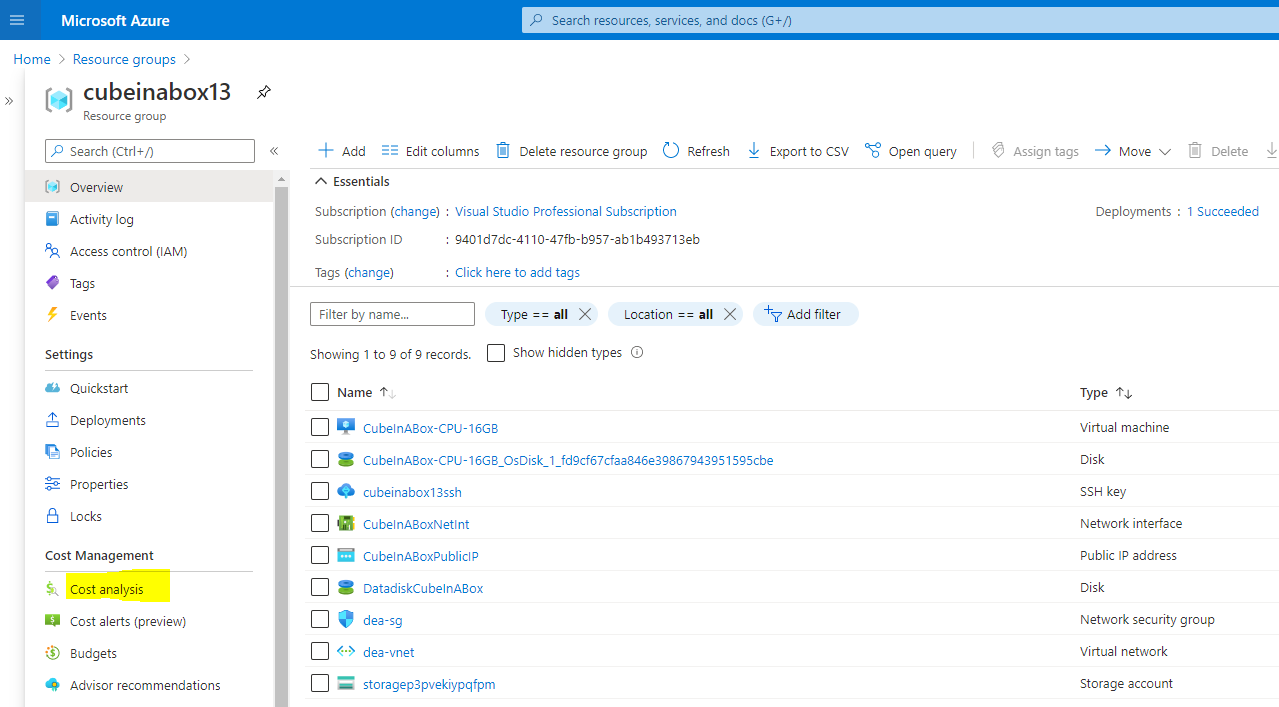Open the hamburger portal menu
The image size is (1279, 707).
pyautogui.click(x=16, y=20)
